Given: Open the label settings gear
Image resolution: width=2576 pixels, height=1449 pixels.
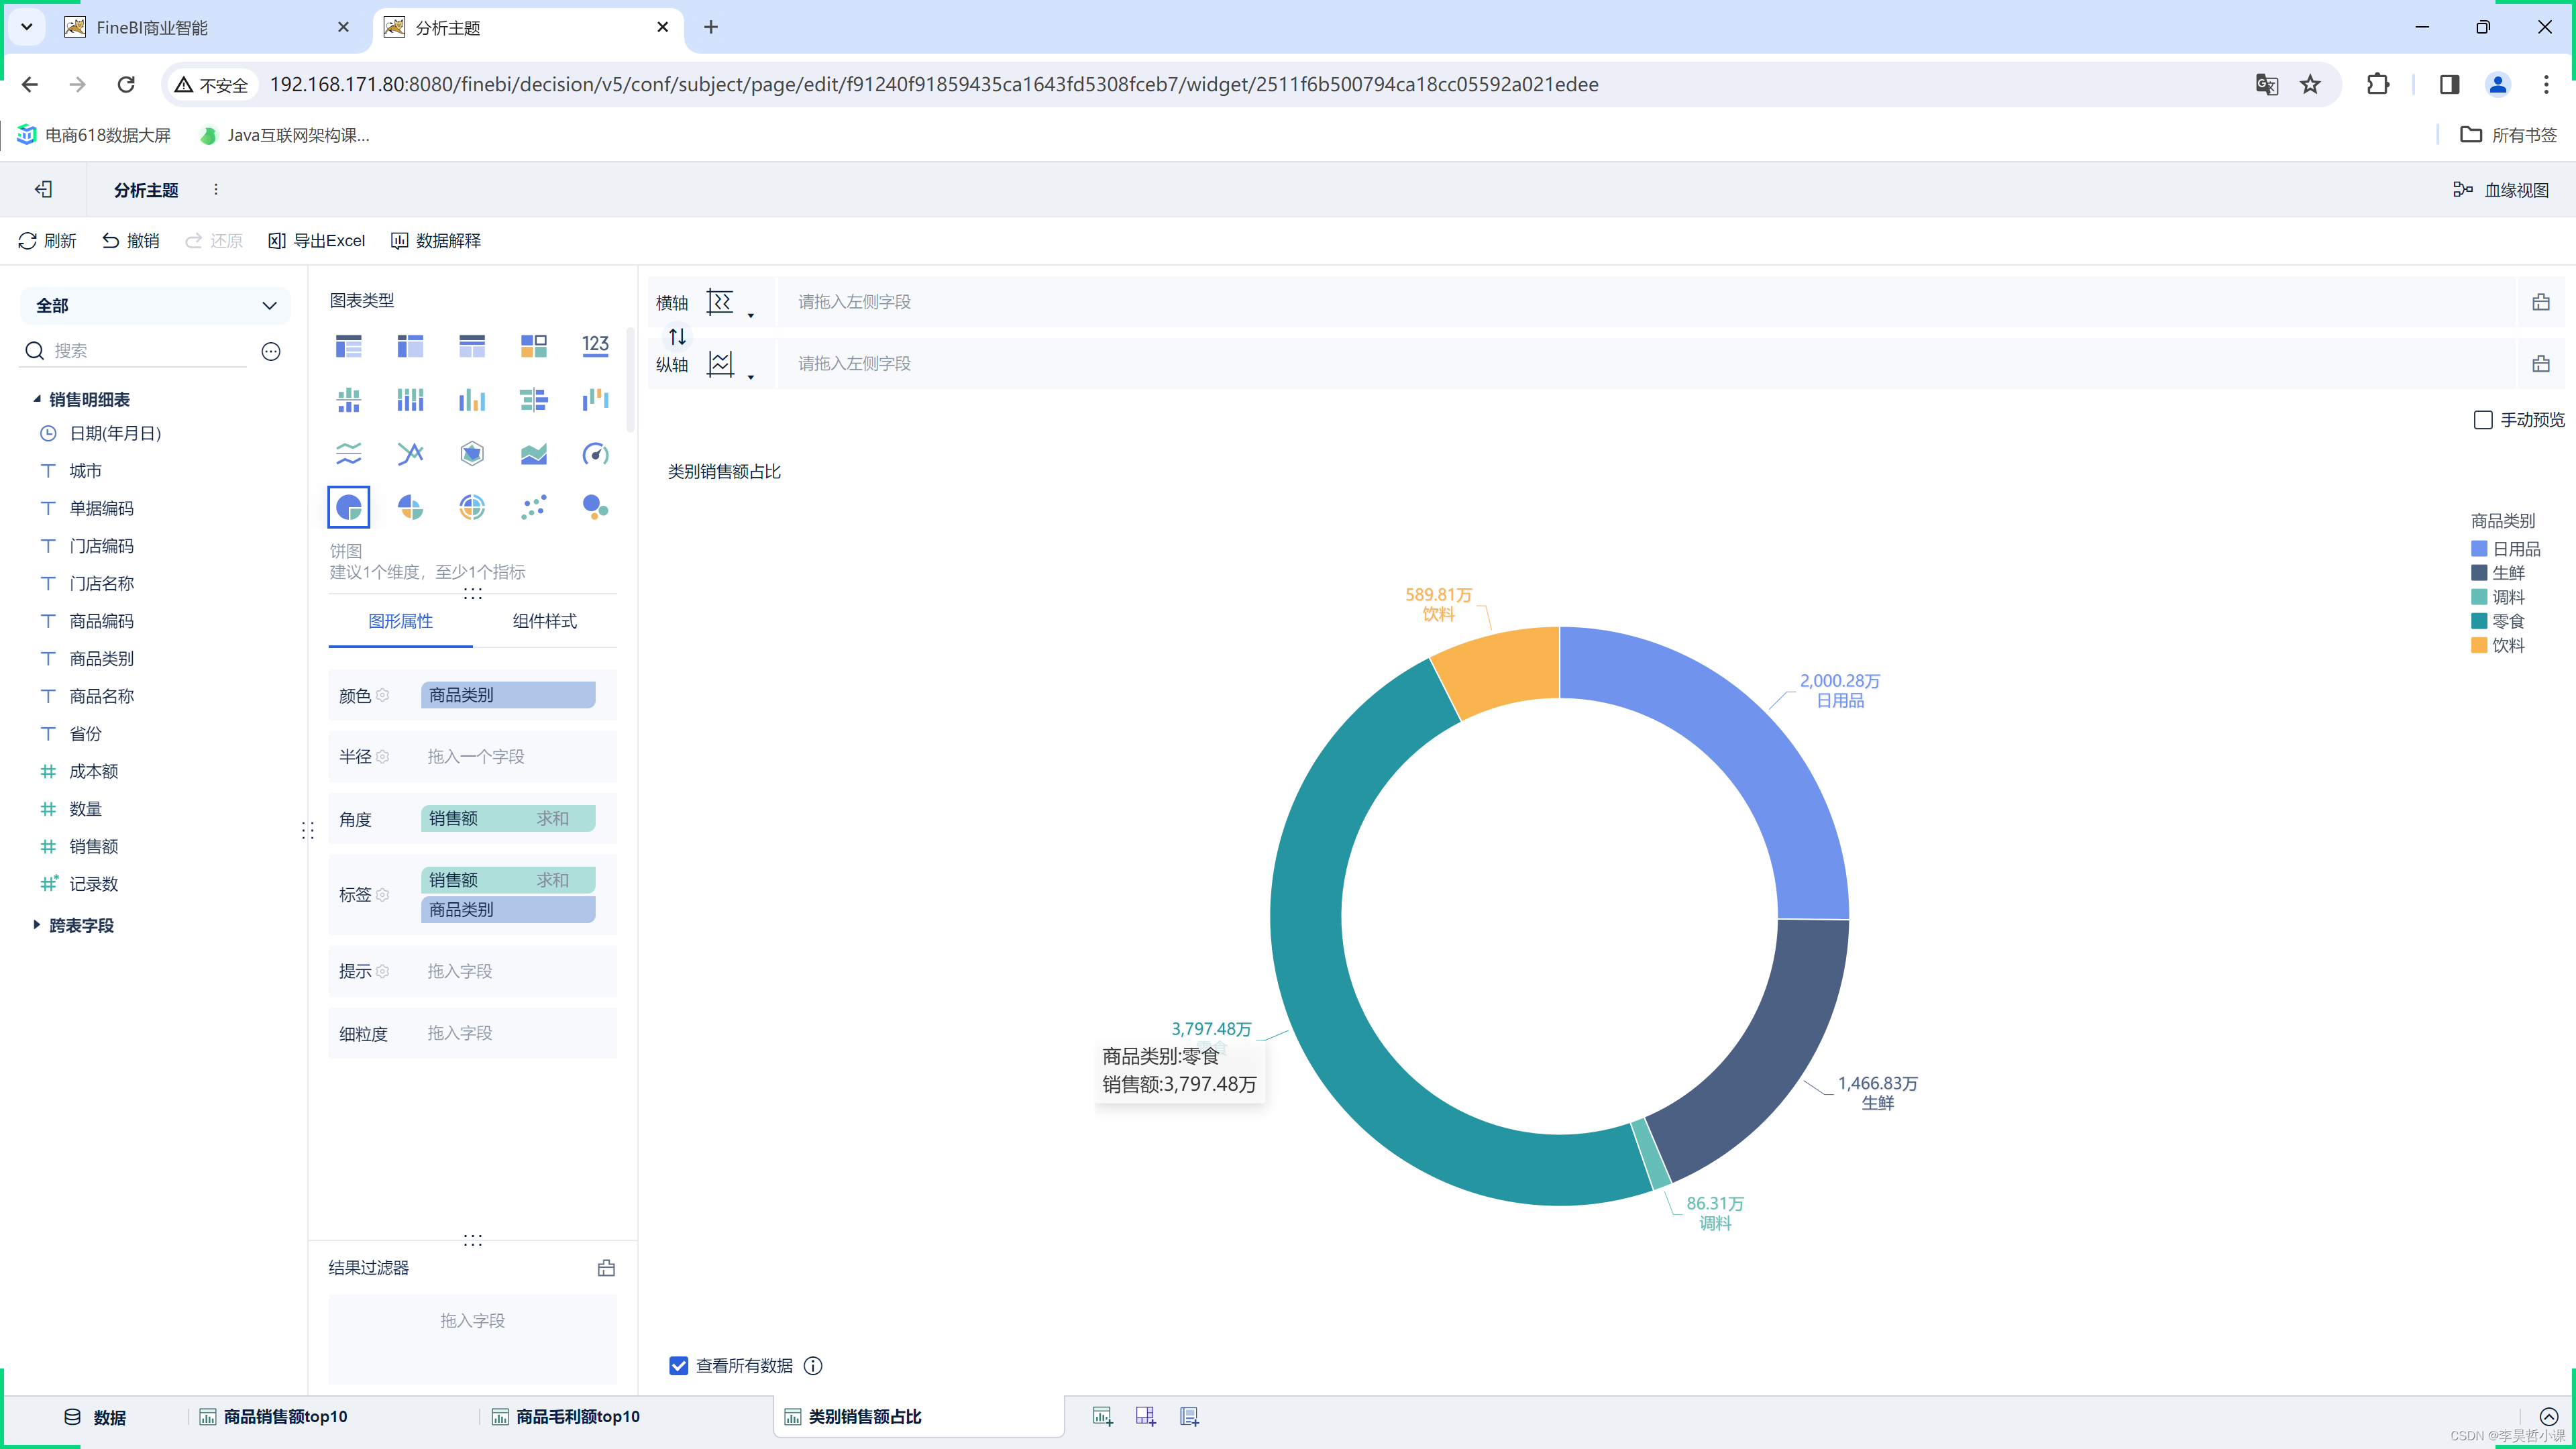Looking at the screenshot, I should point(382,895).
